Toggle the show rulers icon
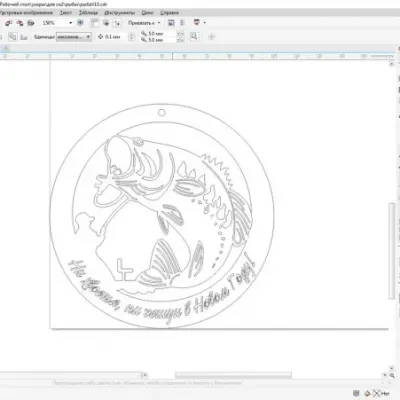The height and width of the screenshot is (400, 400). [x=95, y=23]
